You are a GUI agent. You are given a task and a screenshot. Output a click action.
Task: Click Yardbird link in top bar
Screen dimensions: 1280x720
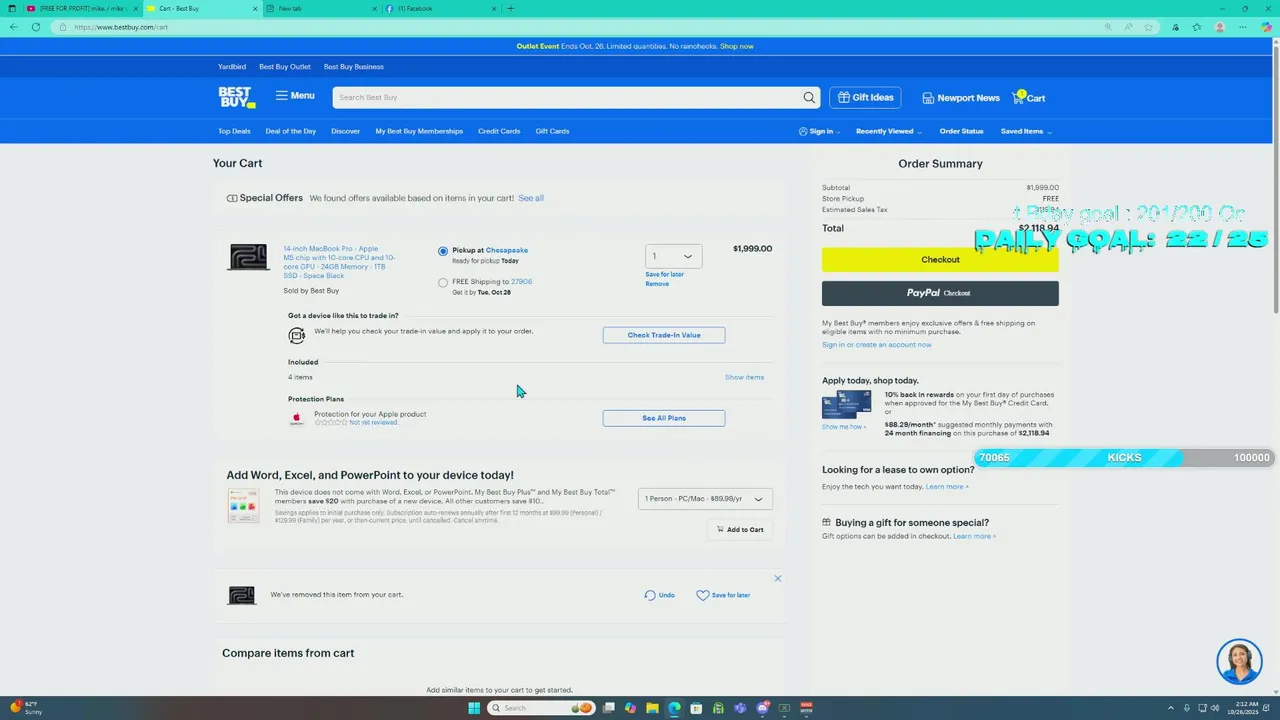pyautogui.click(x=231, y=67)
